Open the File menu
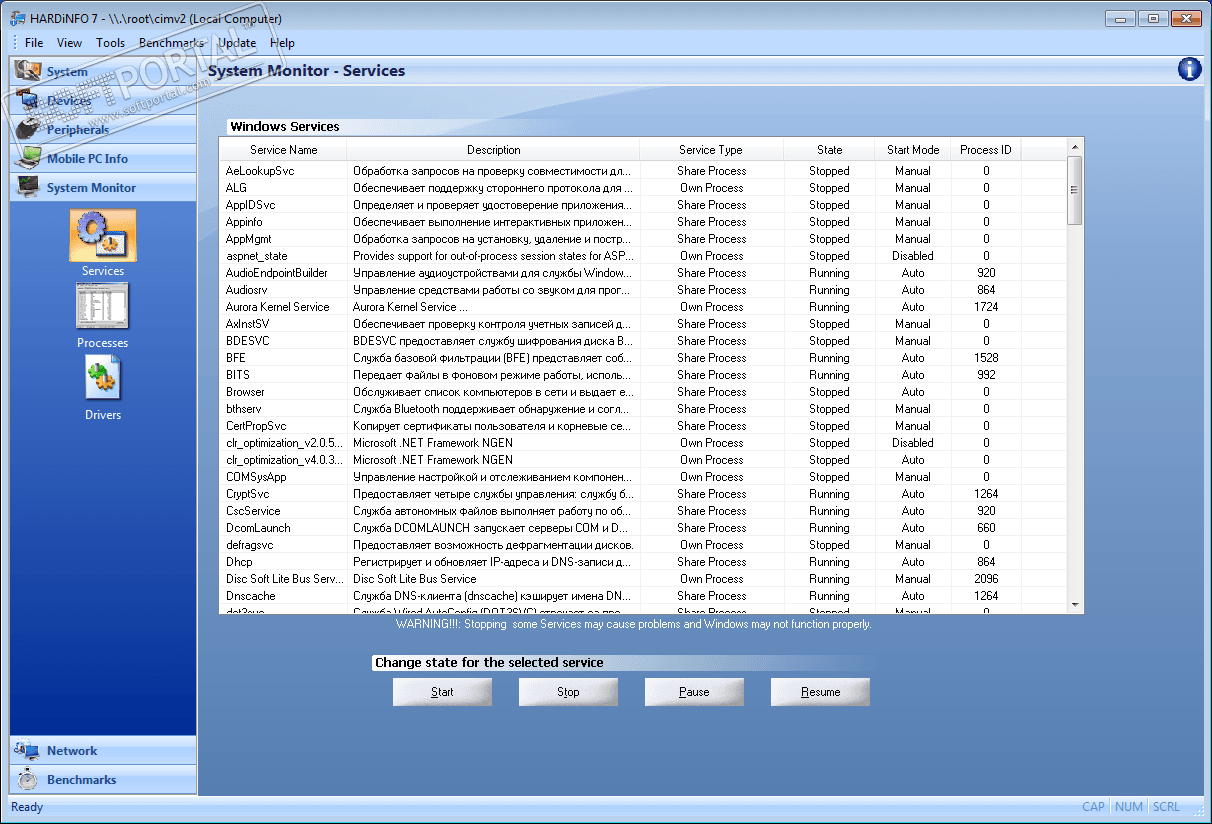1212x824 pixels. (34, 43)
